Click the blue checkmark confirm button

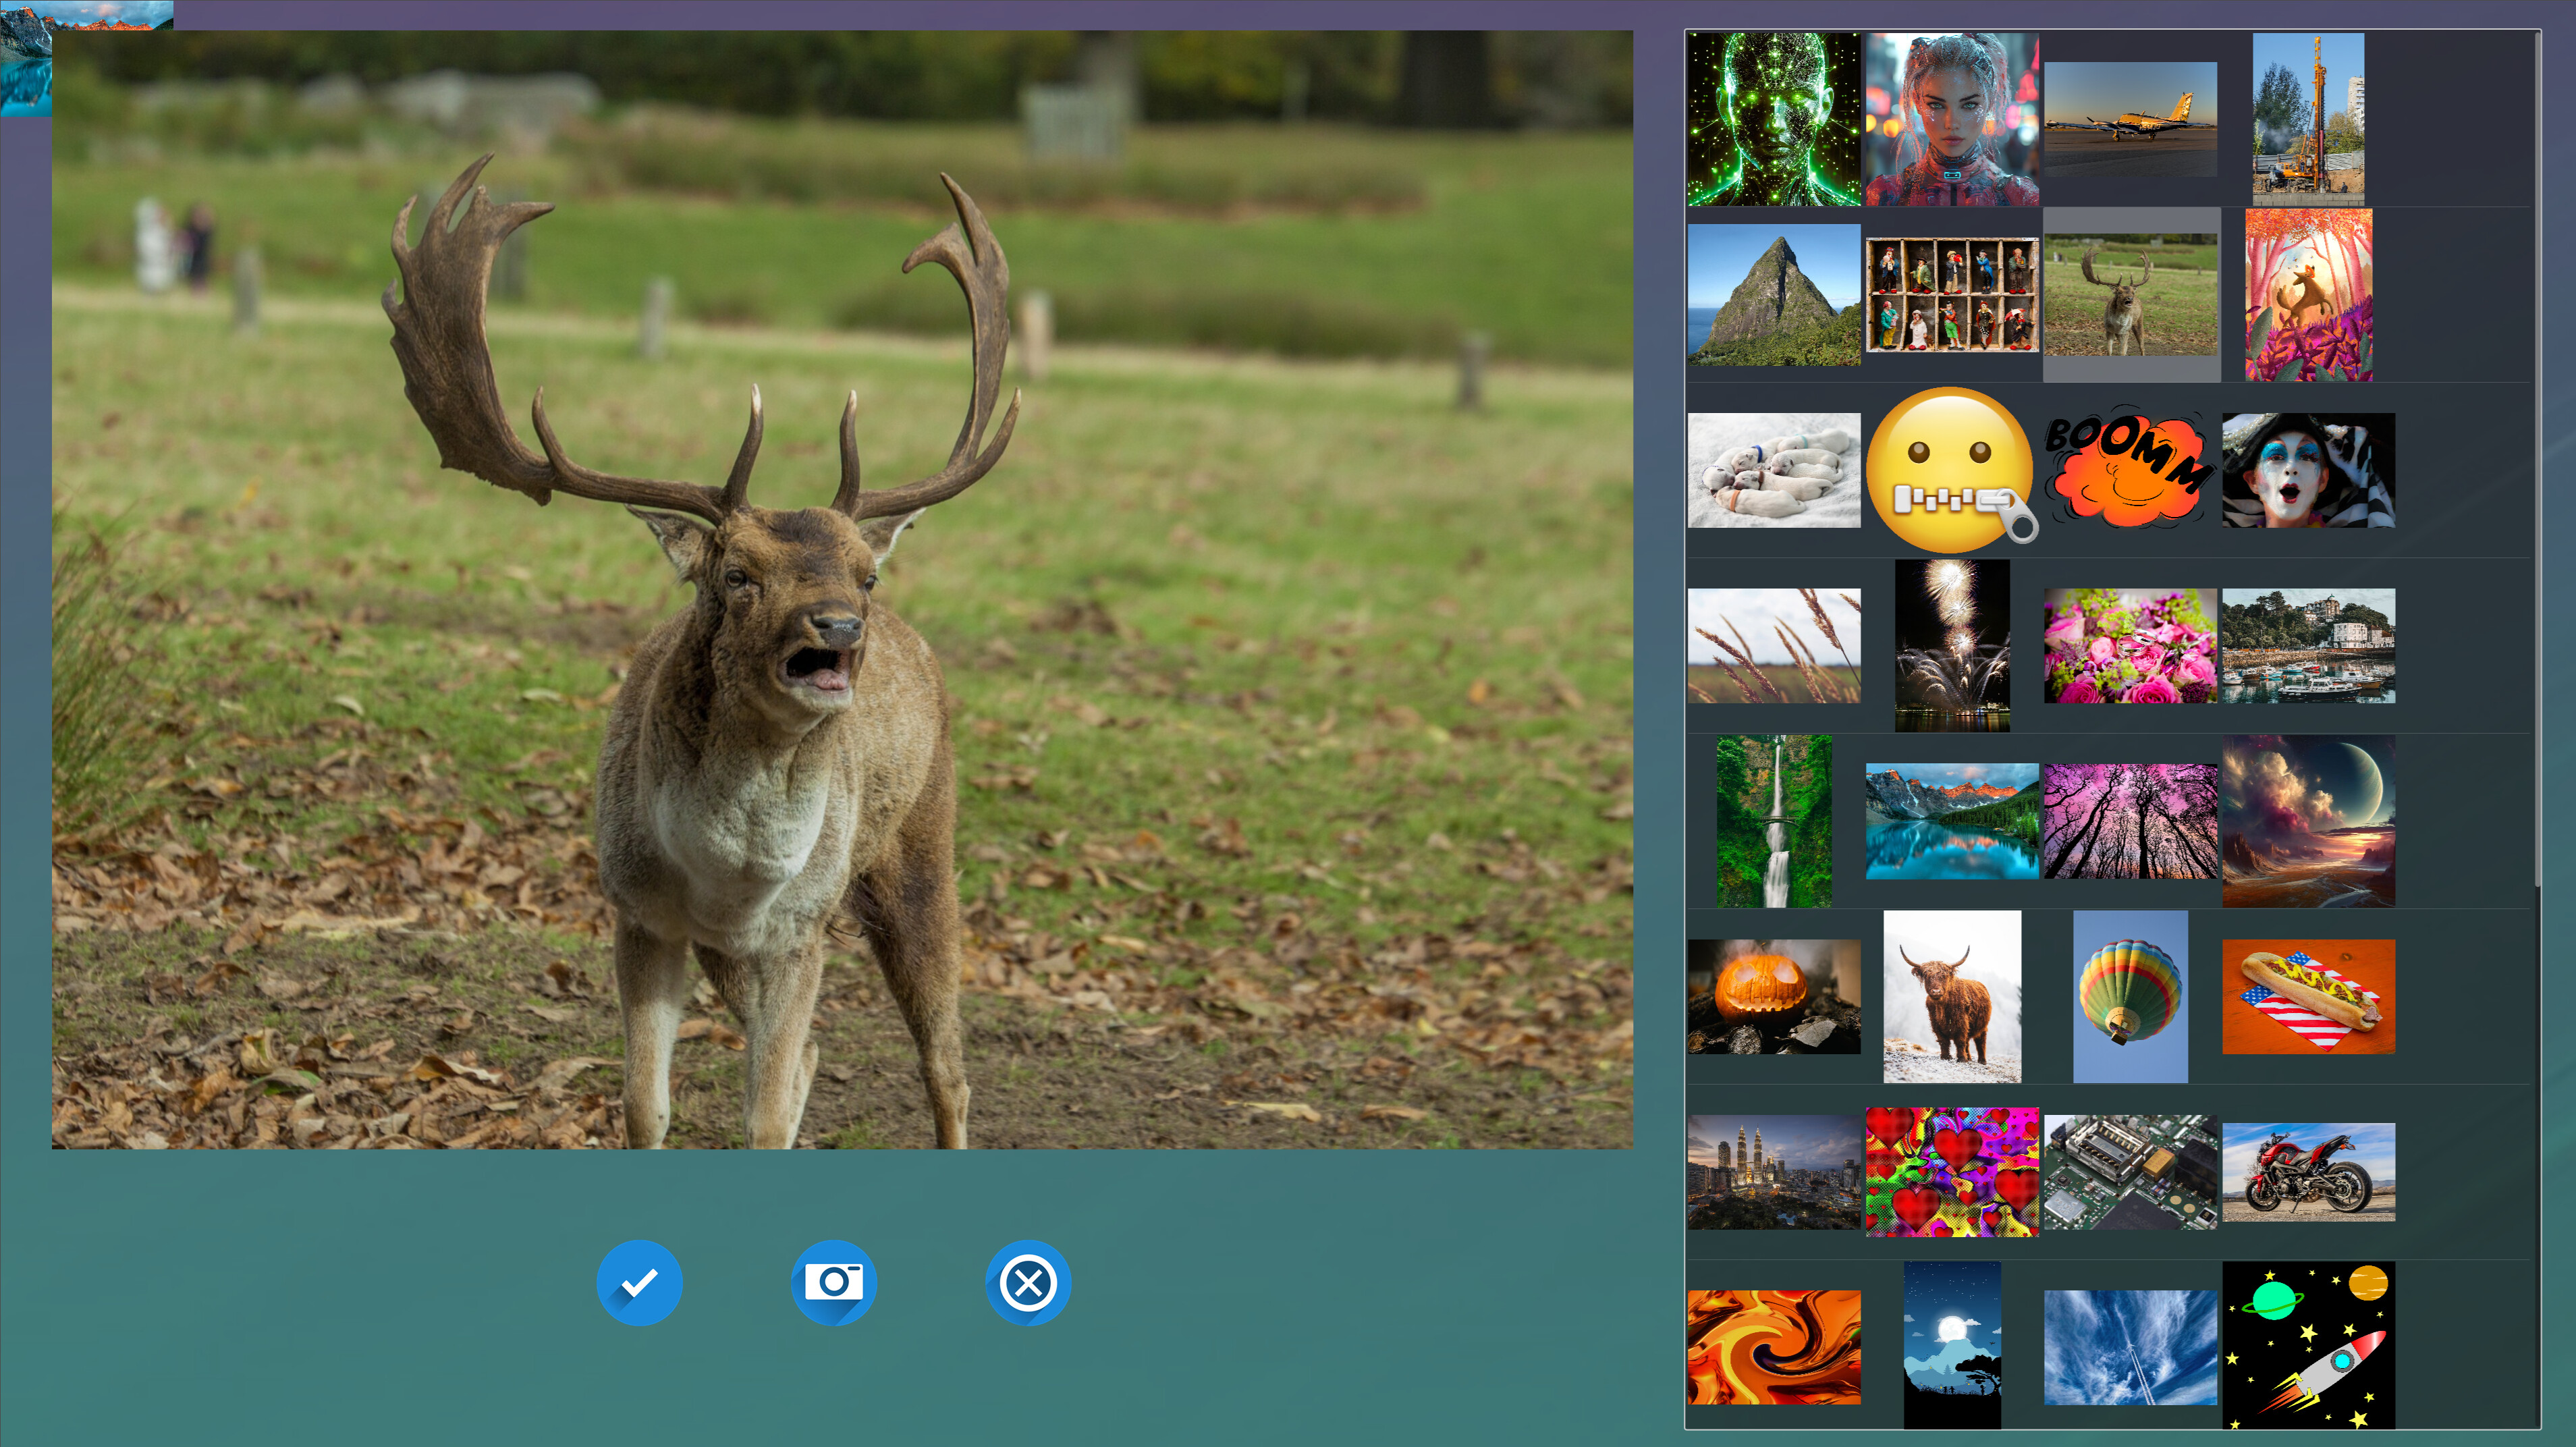coord(640,1283)
